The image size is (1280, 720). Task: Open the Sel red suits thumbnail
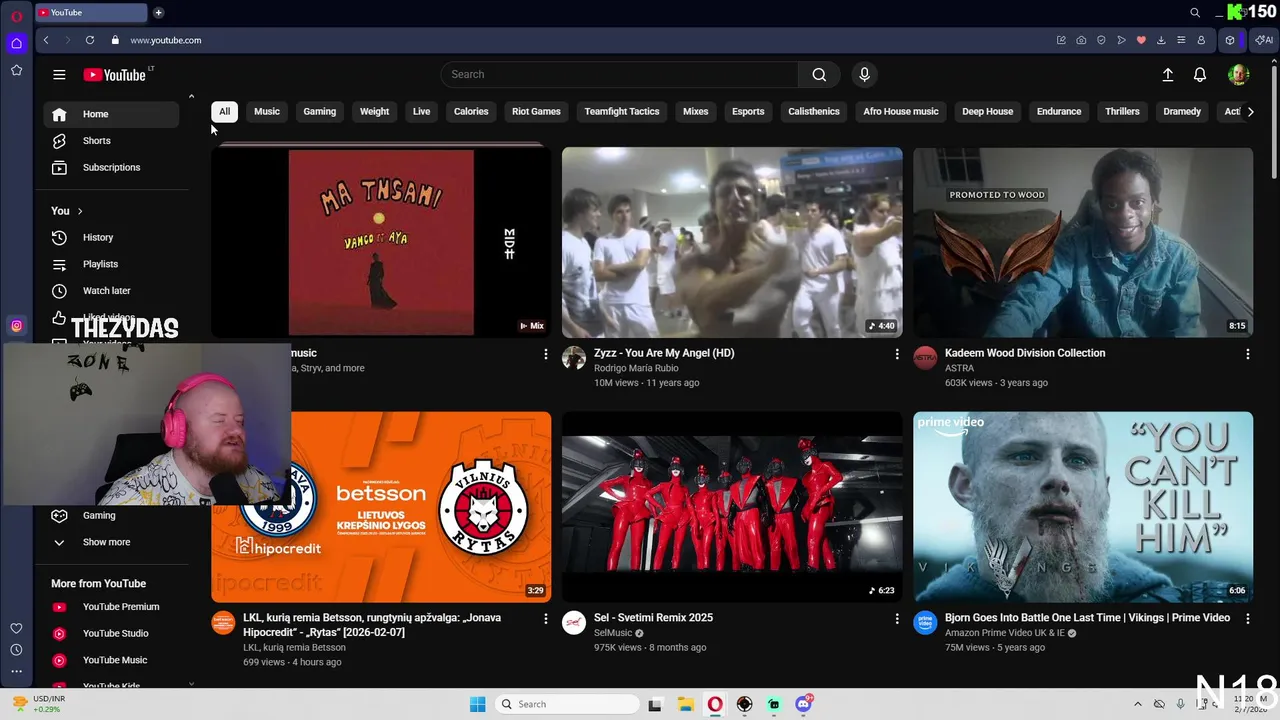point(732,507)
